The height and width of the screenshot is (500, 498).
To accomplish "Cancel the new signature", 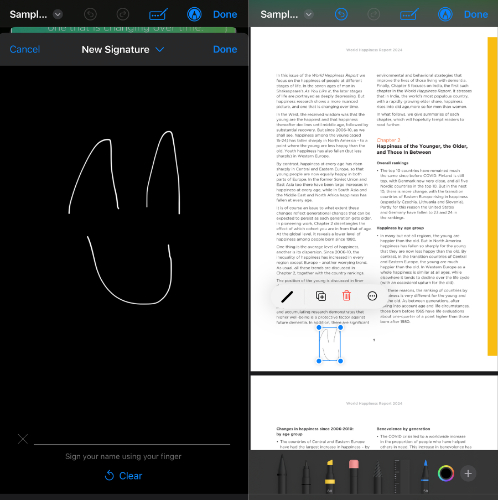I will tap(25, 49).
